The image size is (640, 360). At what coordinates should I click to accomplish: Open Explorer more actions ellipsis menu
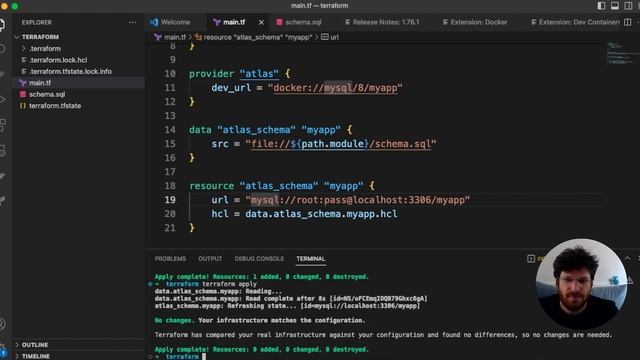[132, 22]
